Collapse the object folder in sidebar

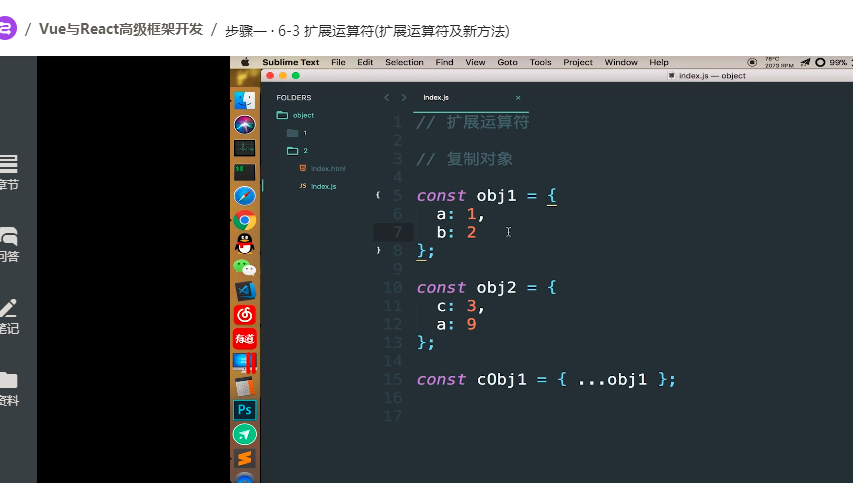(x=295, y=115)
